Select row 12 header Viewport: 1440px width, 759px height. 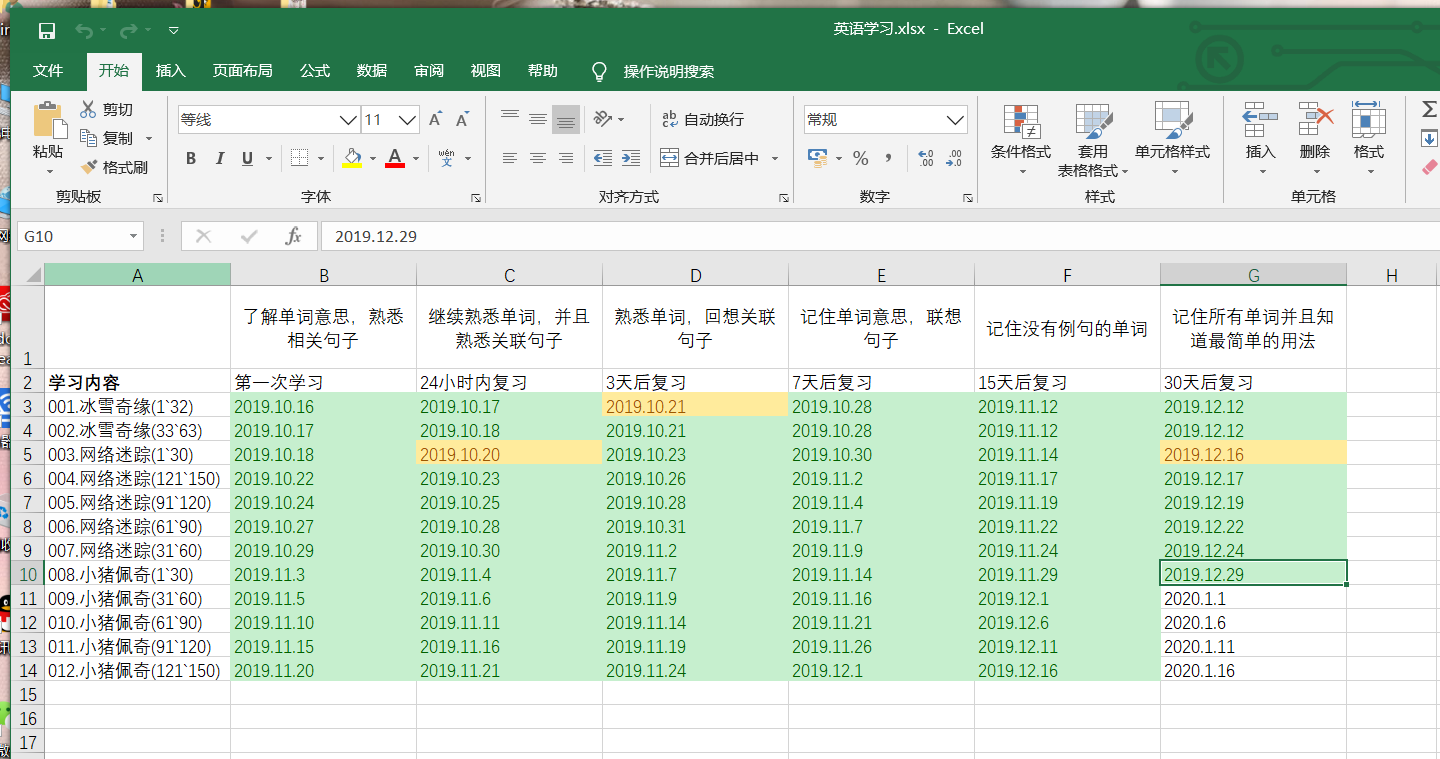28,623
